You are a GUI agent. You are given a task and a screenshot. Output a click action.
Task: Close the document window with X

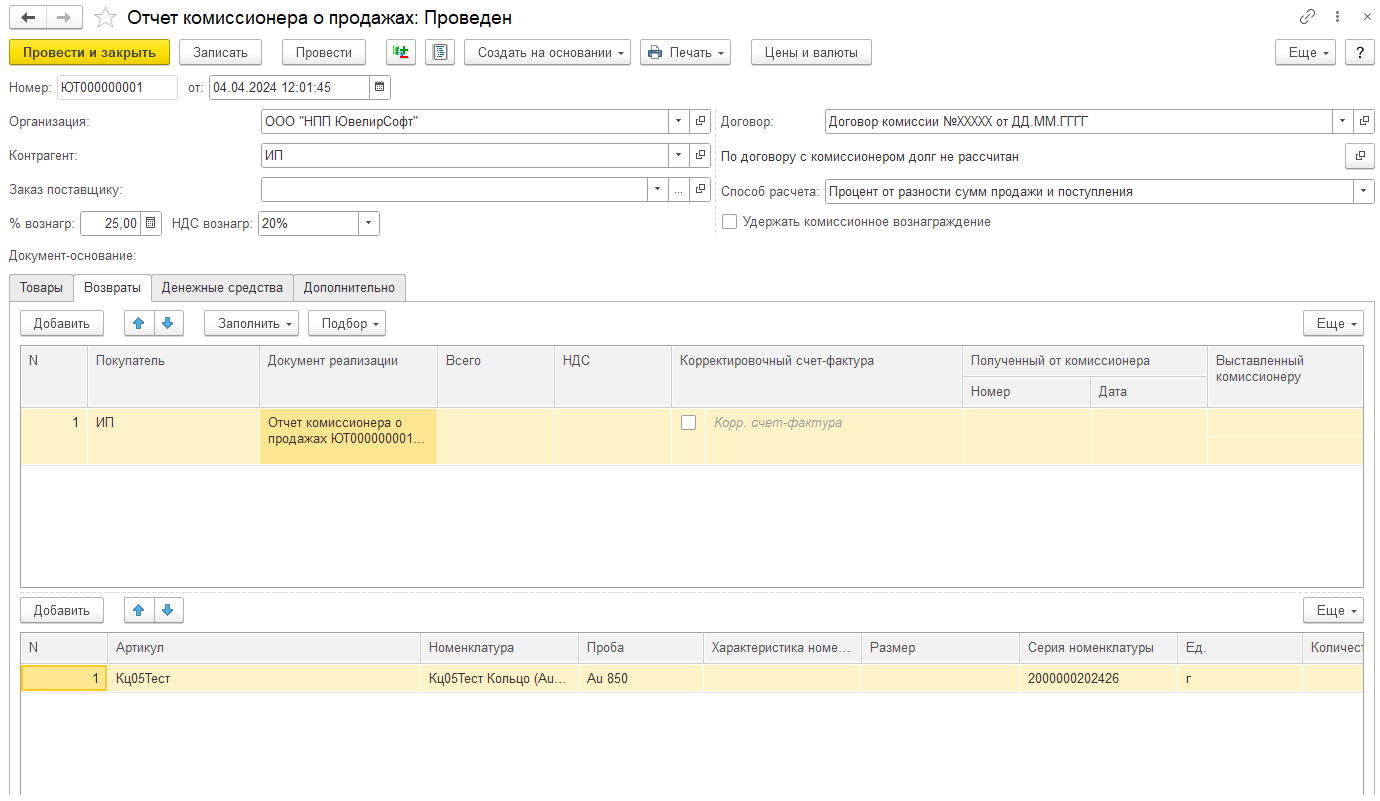click(x=1366, y=17)
